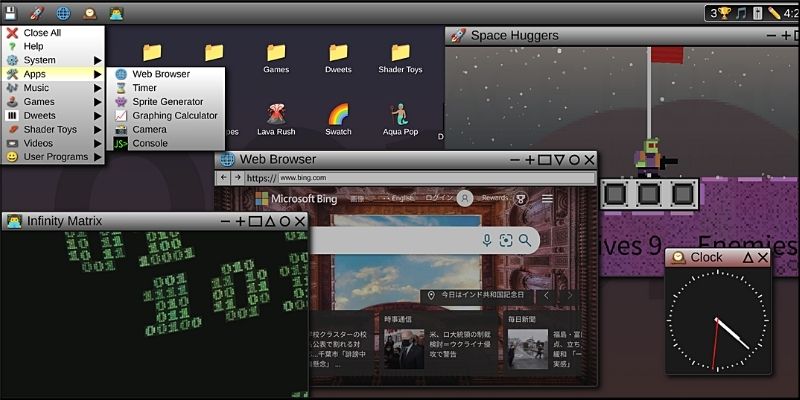Viewport: 800px width, 400px height.
Task: Click the ログイン sign-in link on Bing
Action: click(x=438, y=198)
